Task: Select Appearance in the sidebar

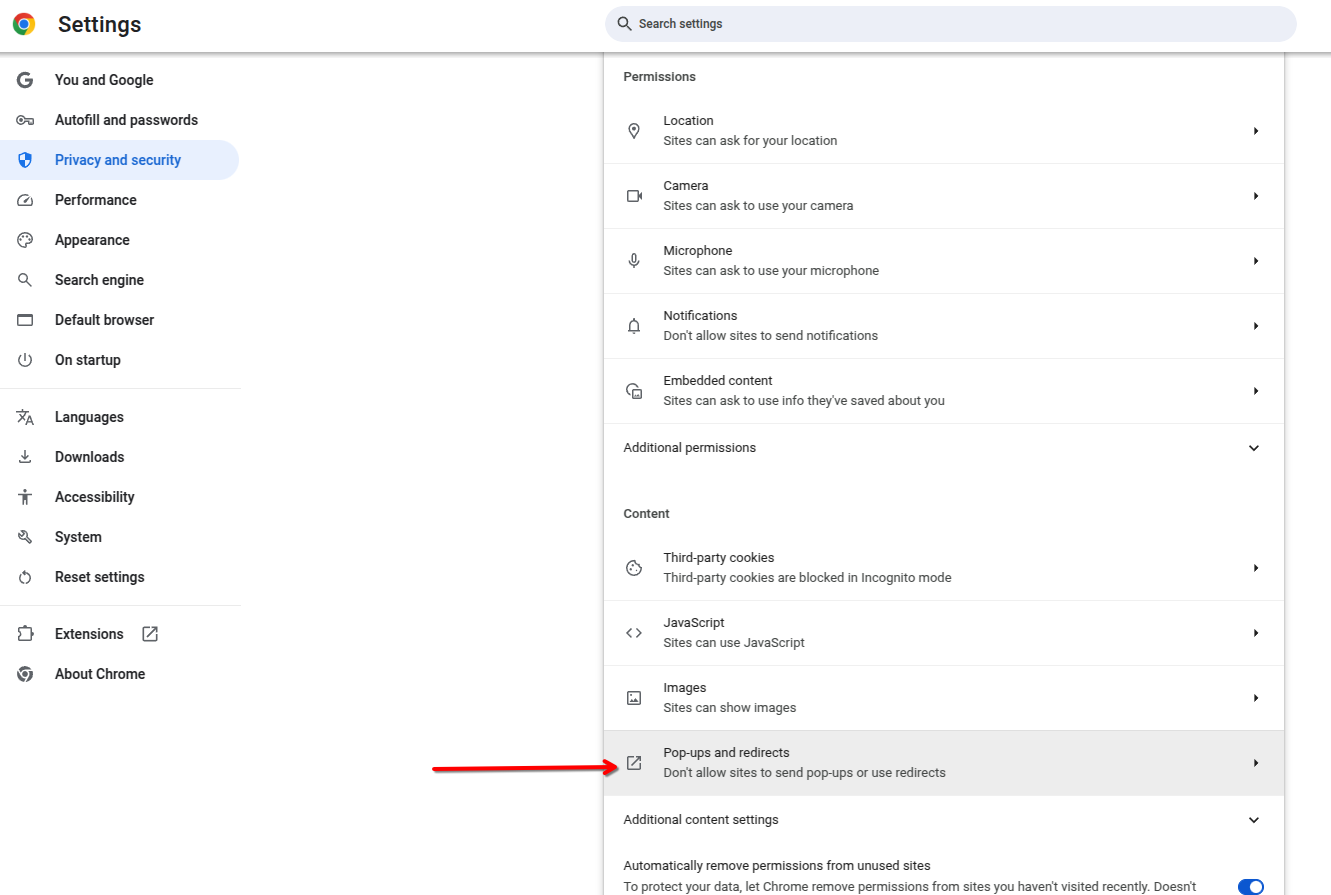Action: [x=92, y=240]
